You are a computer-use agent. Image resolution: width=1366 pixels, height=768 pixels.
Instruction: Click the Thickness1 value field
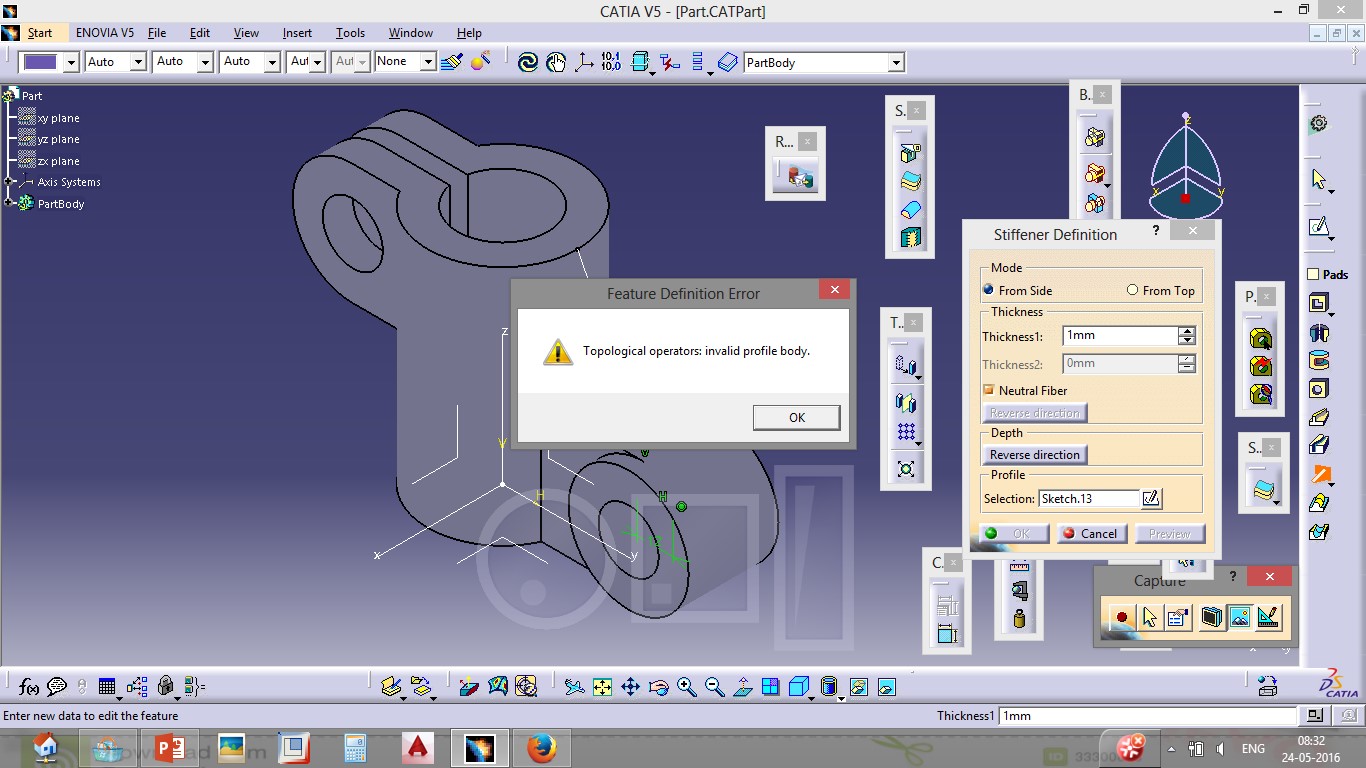point(1119,336)
